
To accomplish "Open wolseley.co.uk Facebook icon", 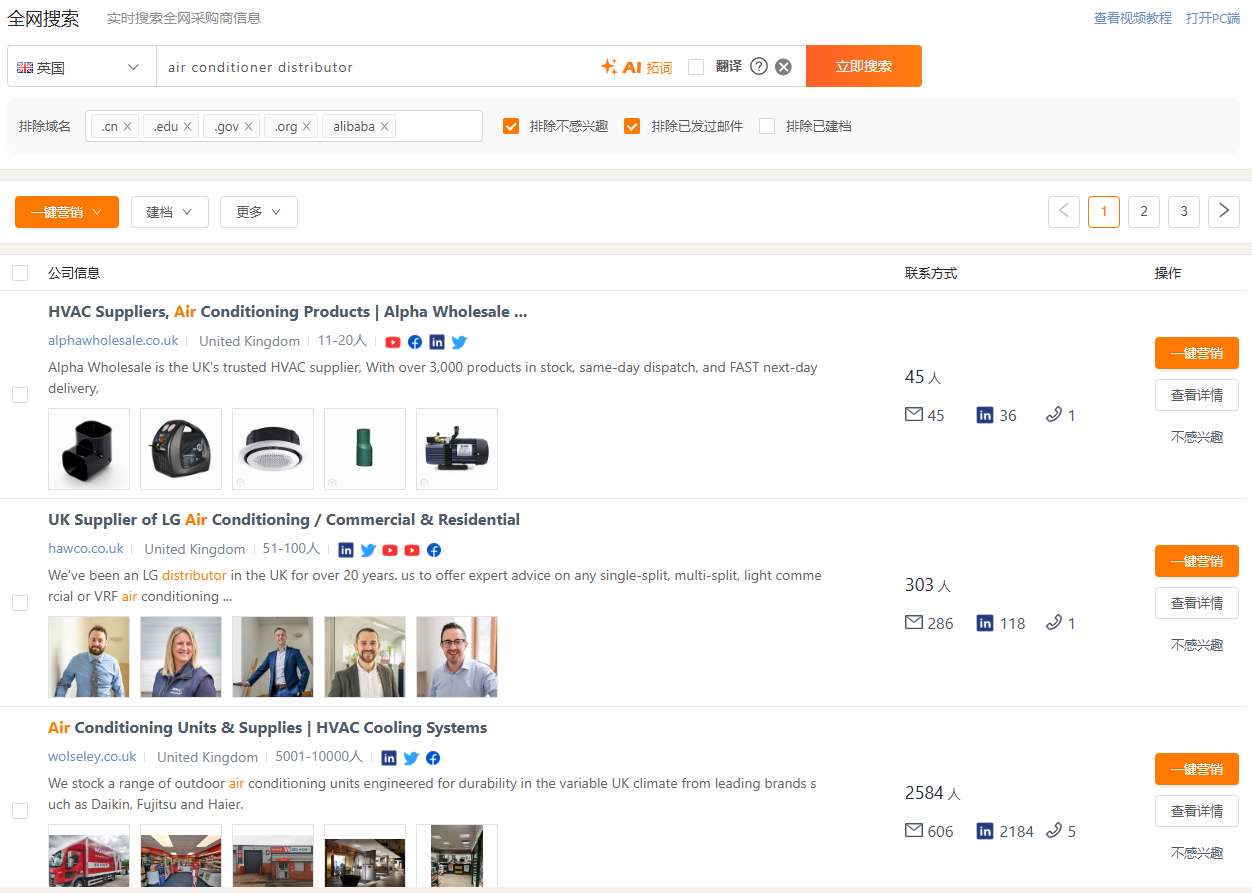I will coord(433,758).
